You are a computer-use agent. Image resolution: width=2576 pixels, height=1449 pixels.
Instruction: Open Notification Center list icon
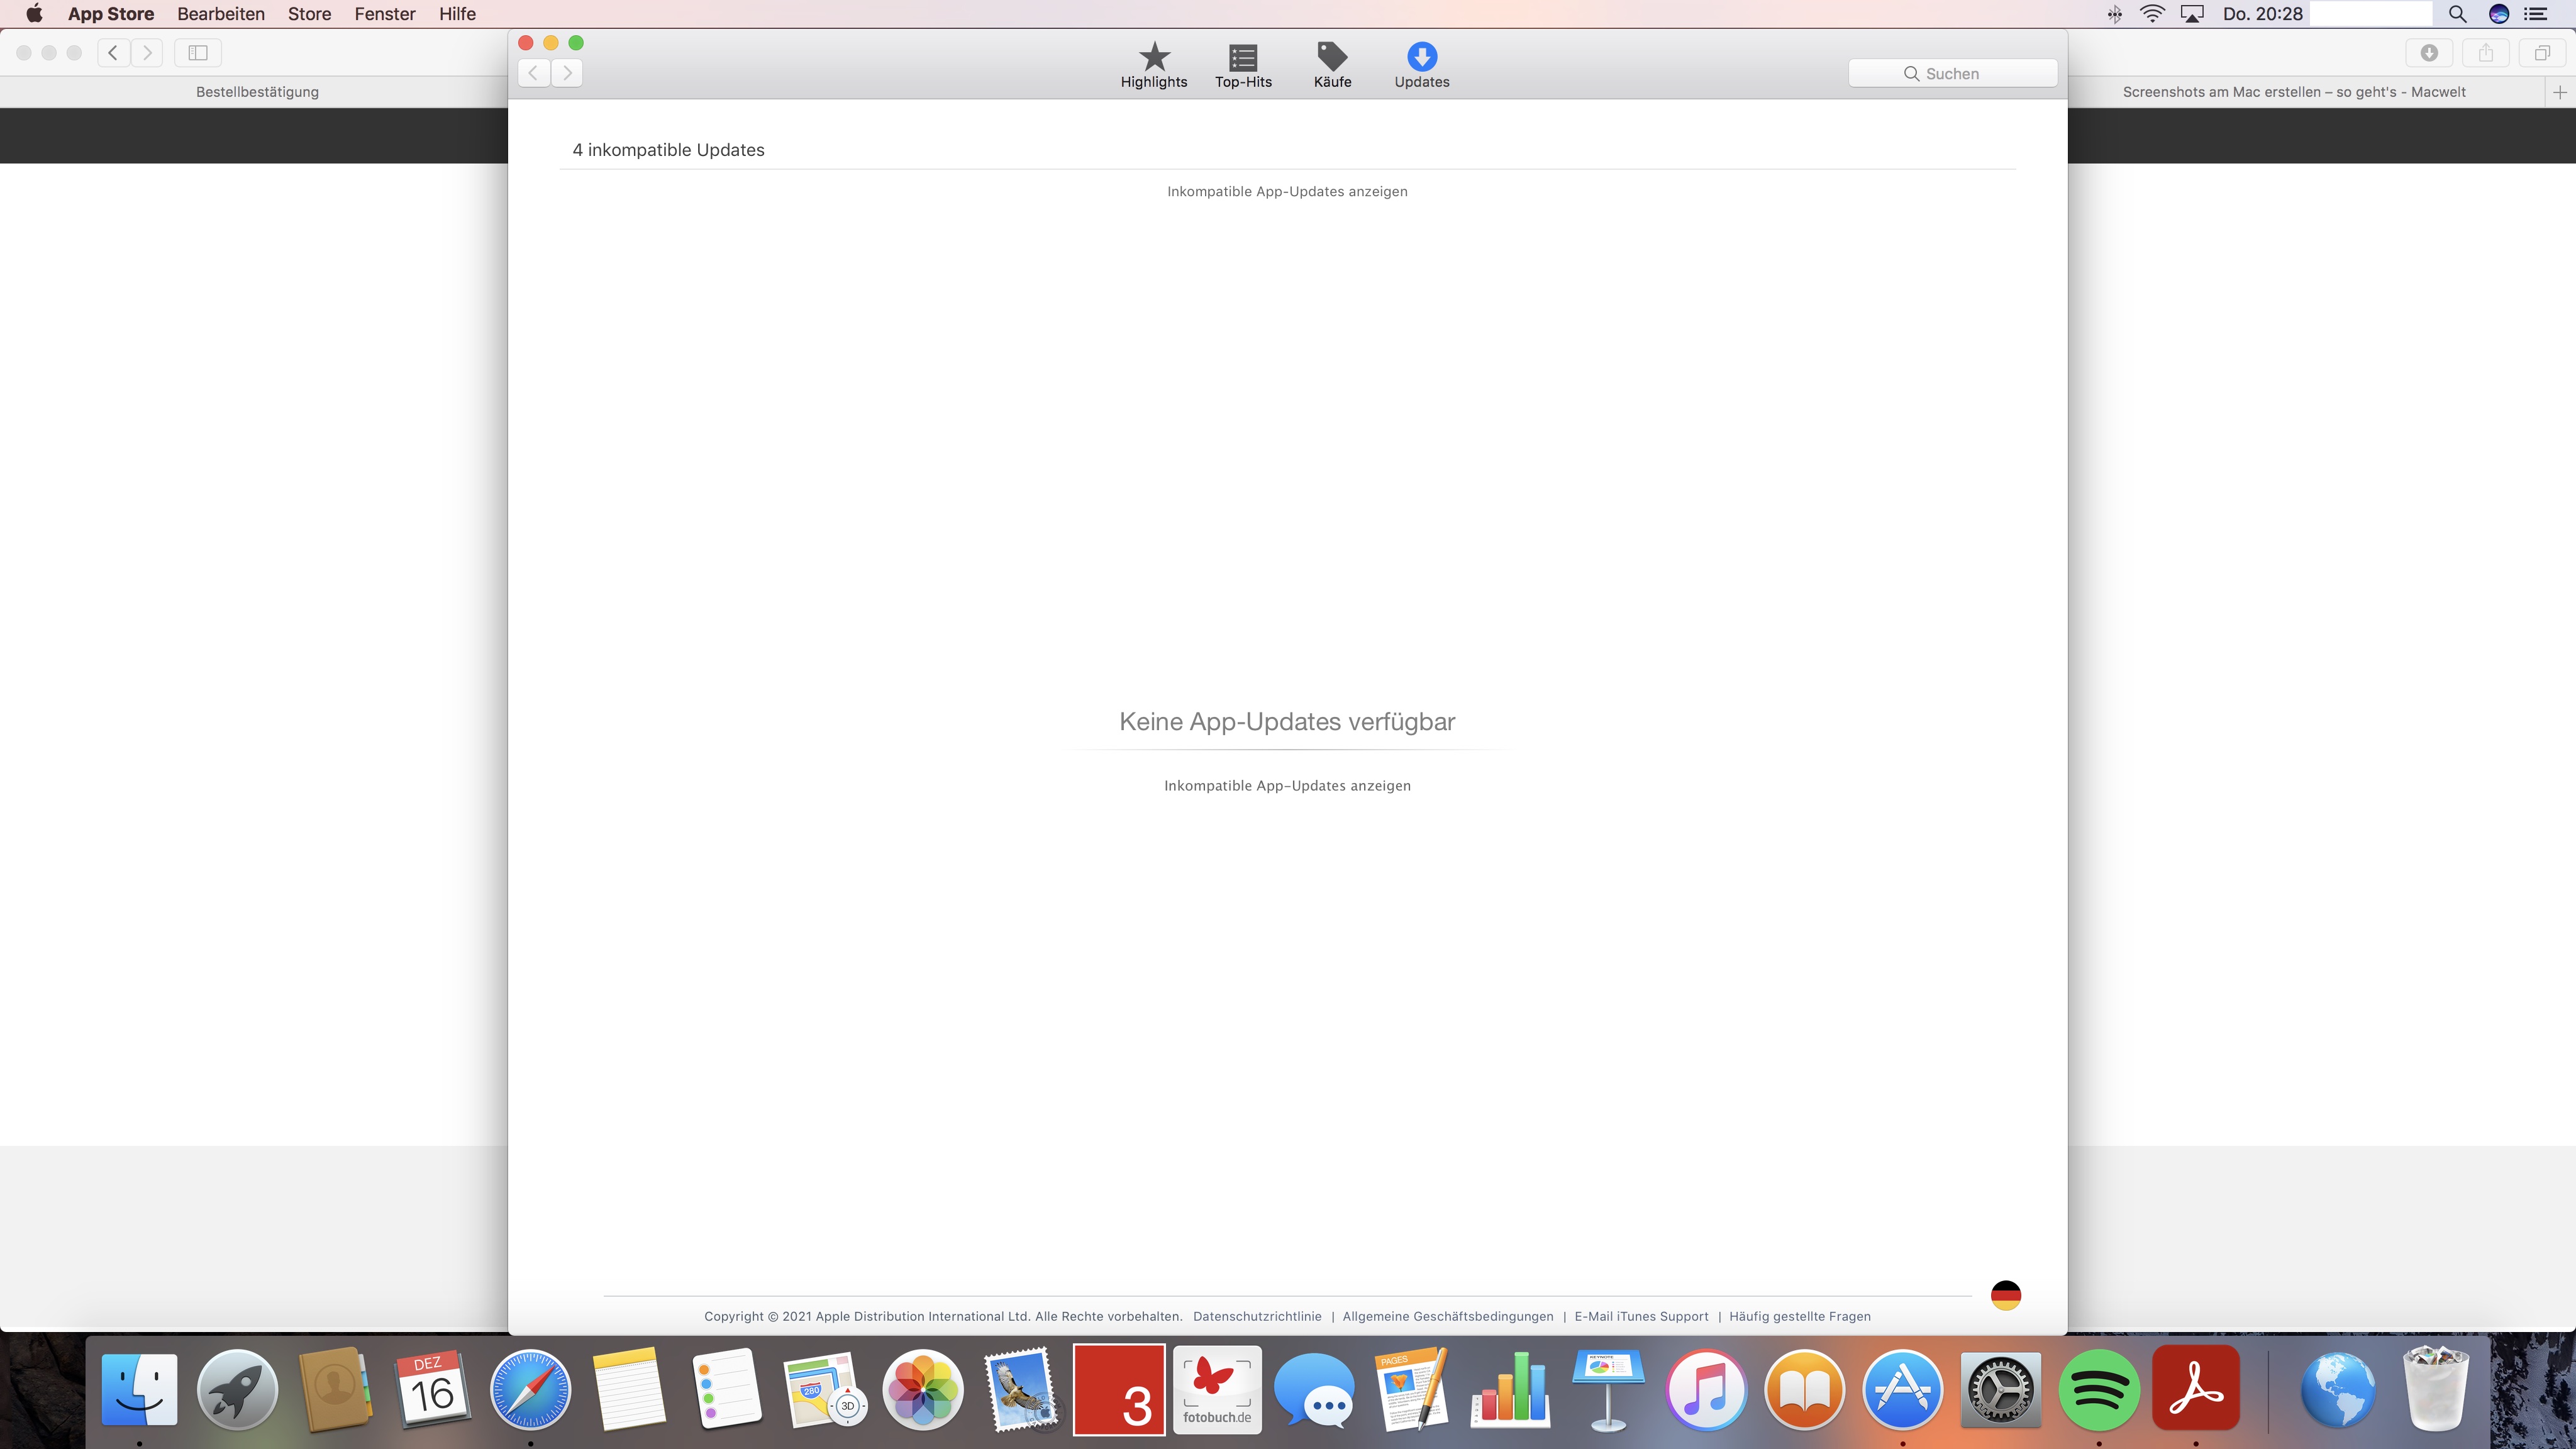[2536, 14]
